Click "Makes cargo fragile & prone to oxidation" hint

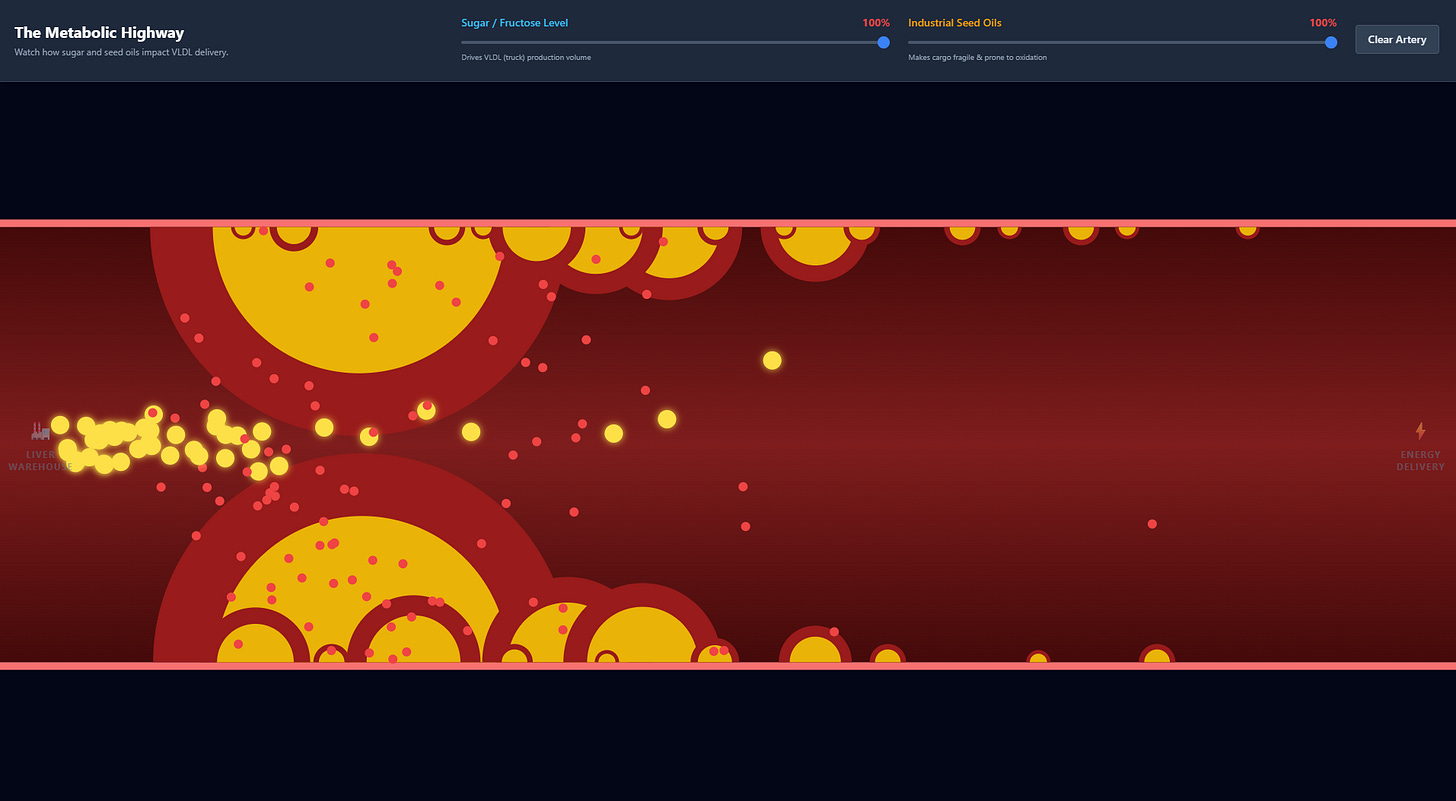(x=978, y=58)
